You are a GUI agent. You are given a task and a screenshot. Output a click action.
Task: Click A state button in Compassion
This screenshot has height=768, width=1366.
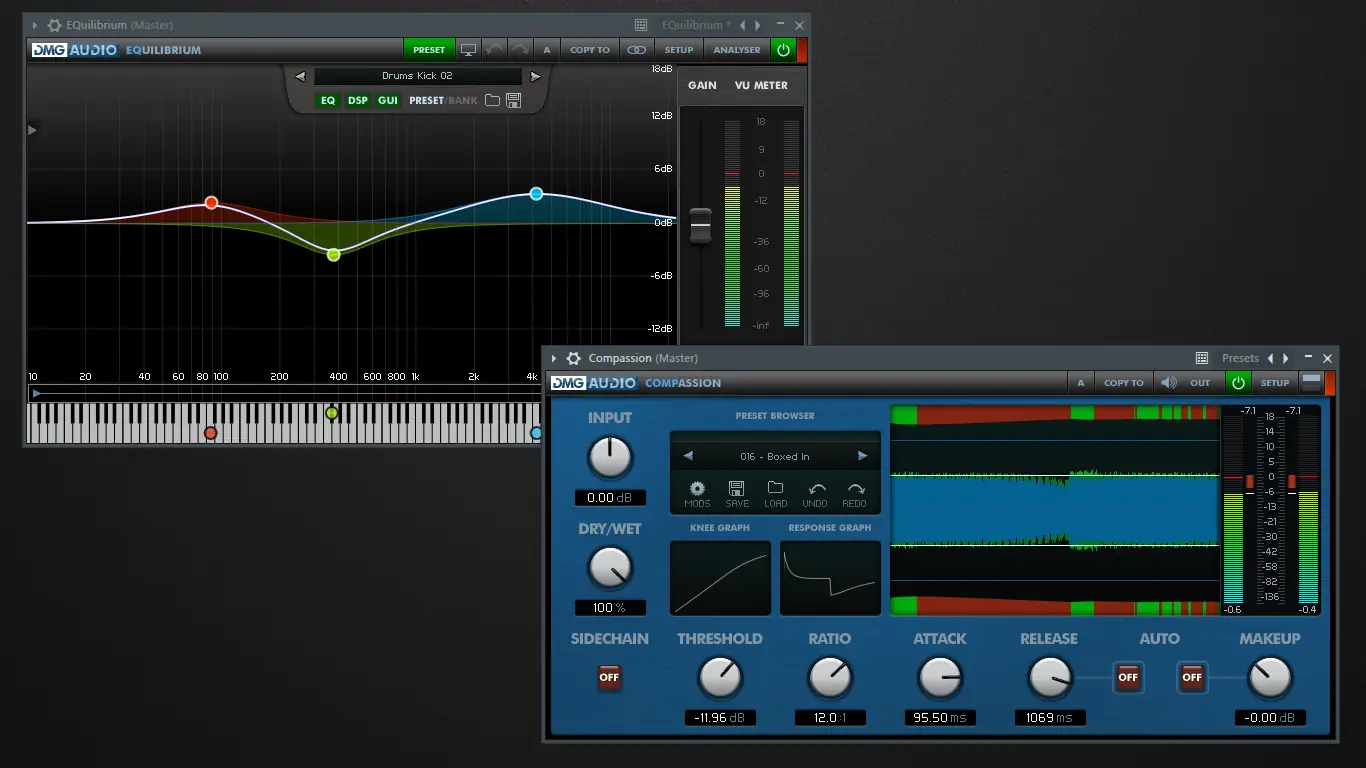pos(1080,383)
